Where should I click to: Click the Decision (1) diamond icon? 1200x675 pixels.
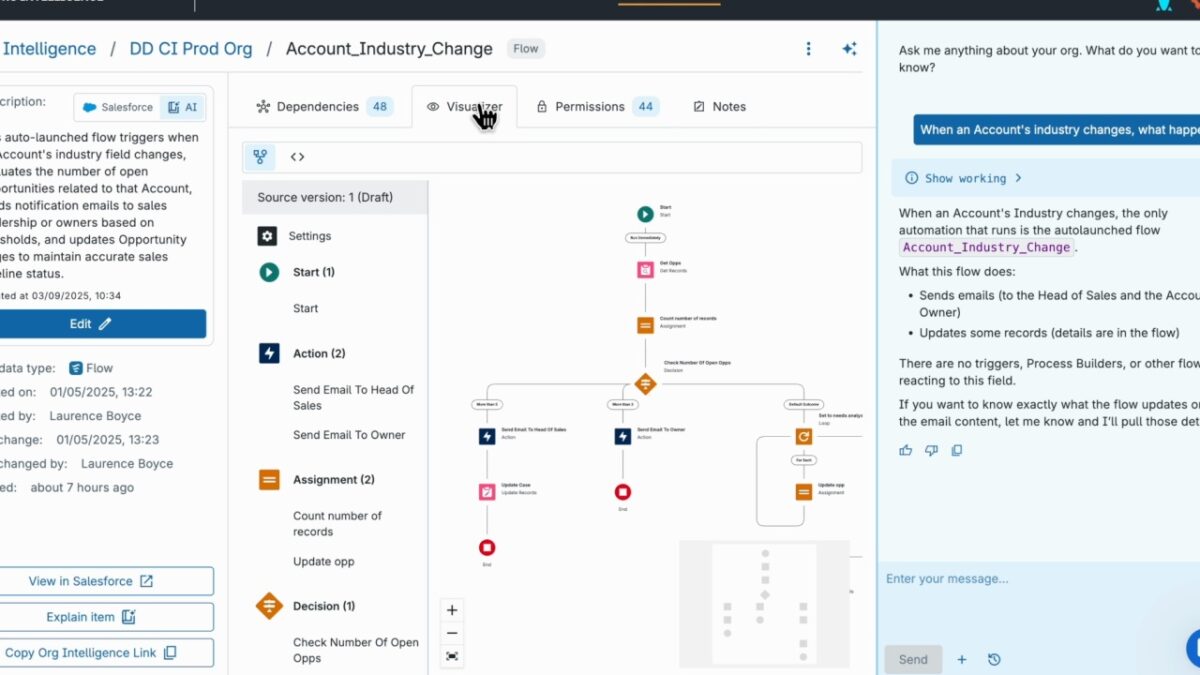point(269,606)
